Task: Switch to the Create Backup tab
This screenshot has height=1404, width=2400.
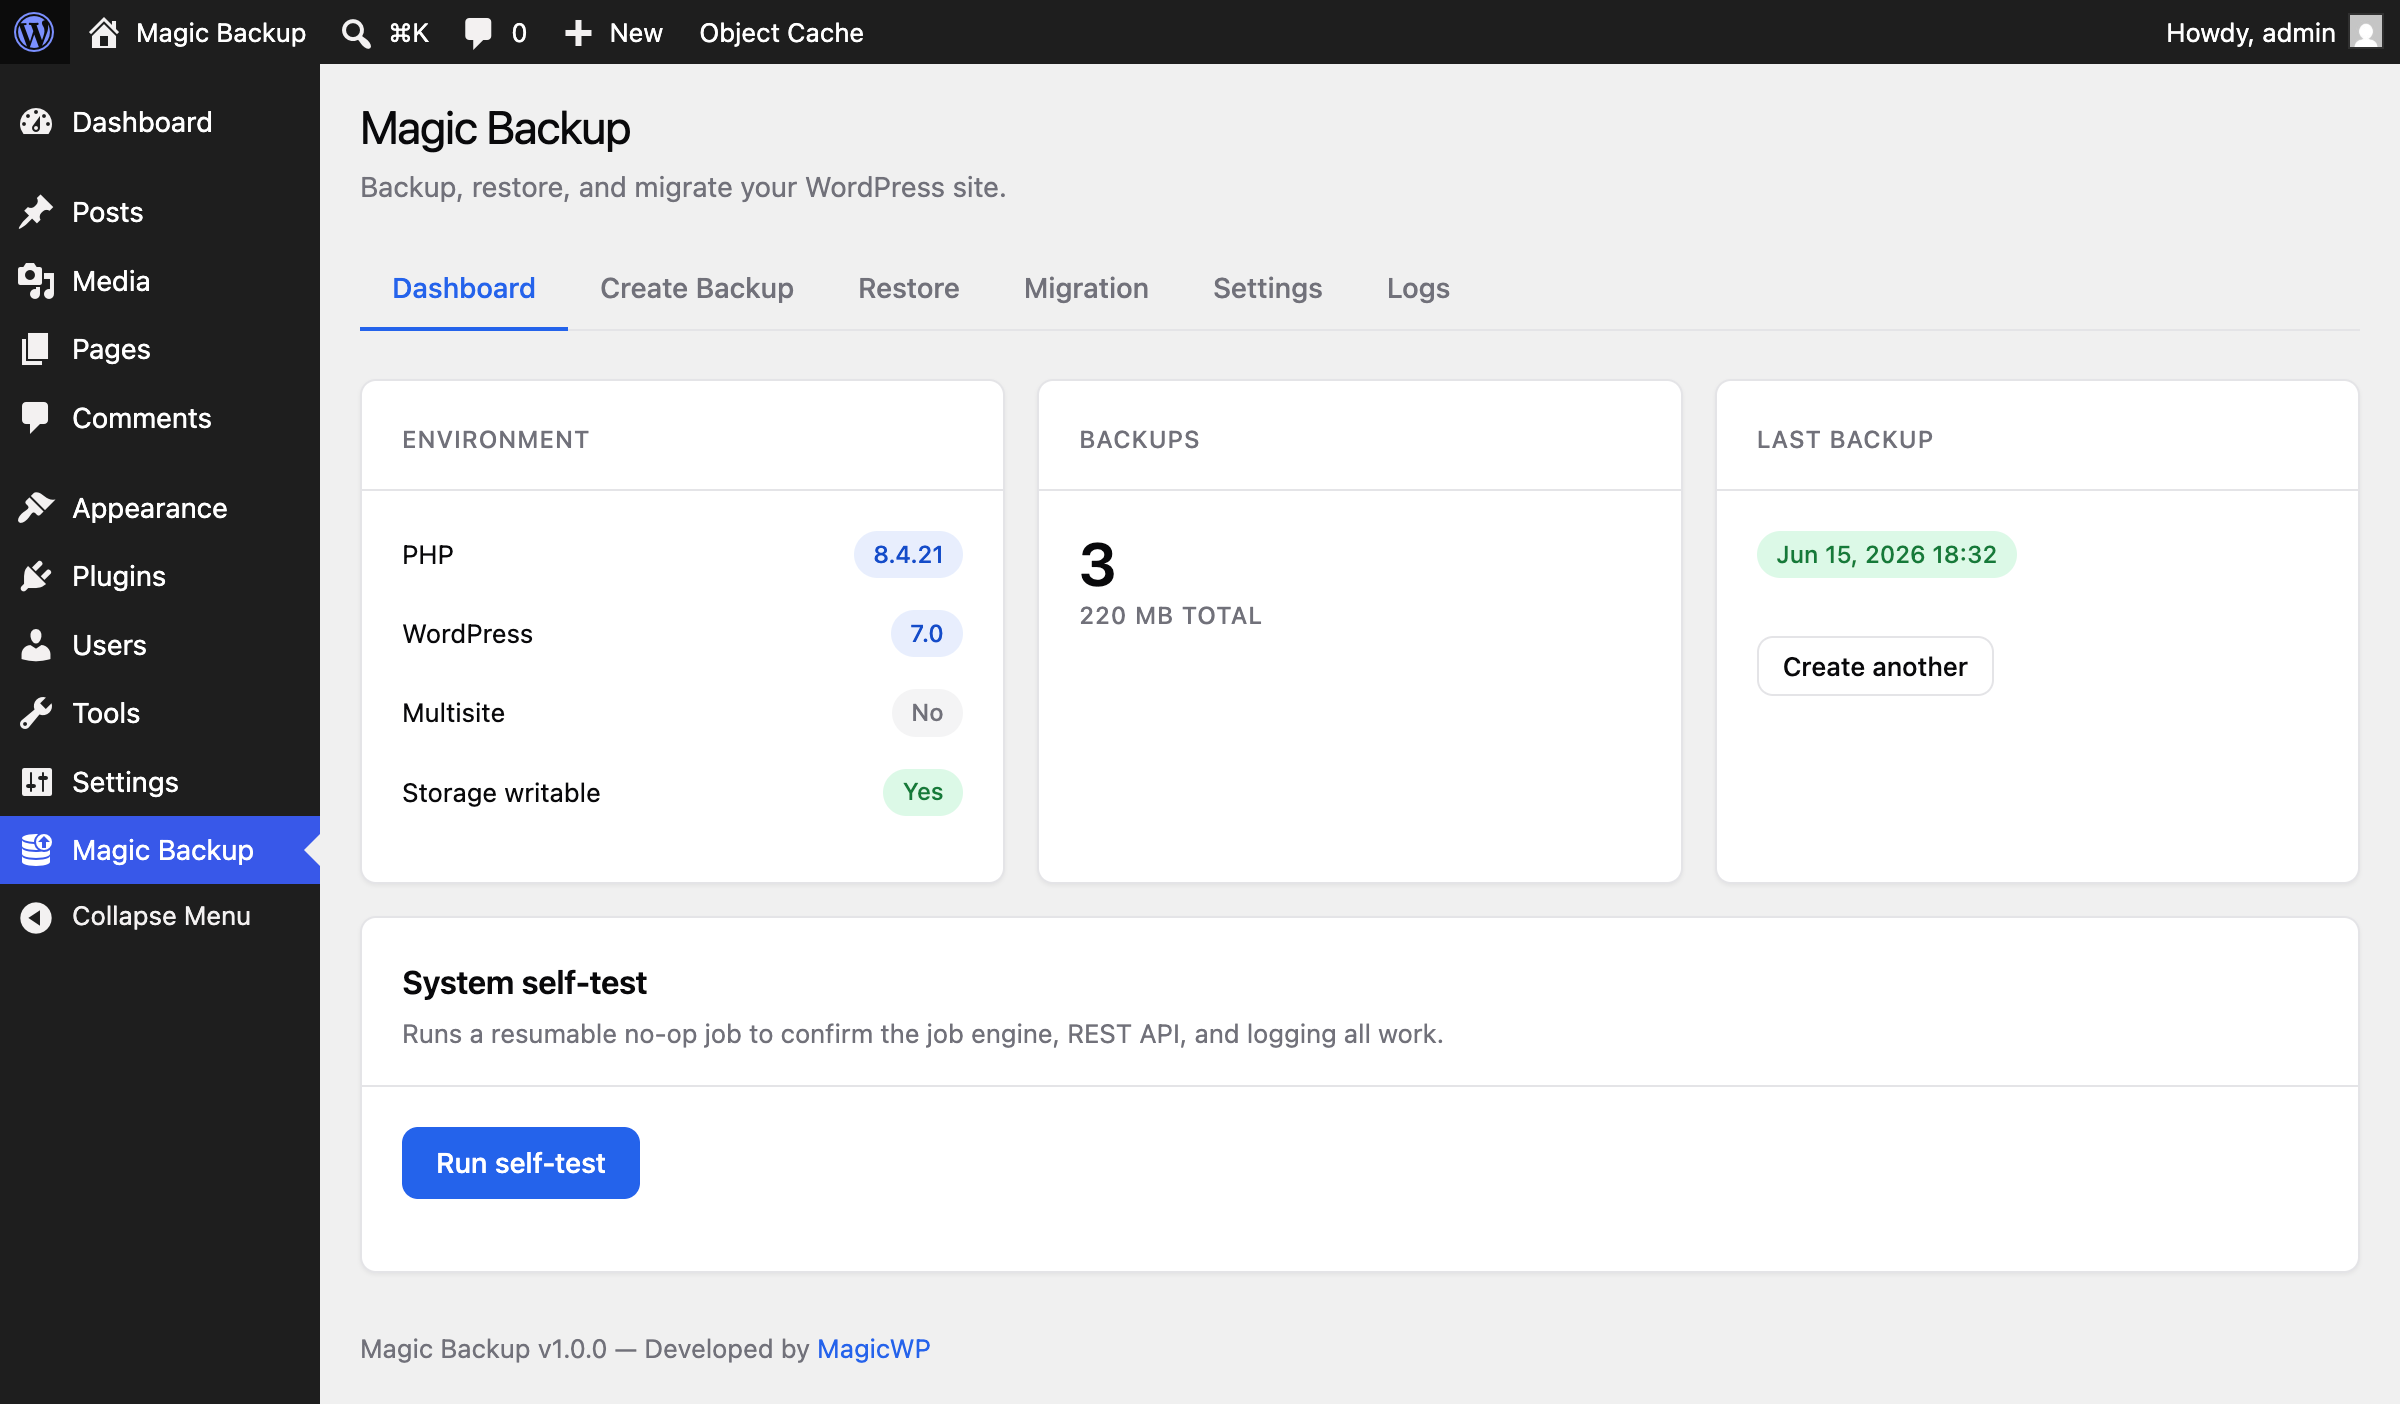Action: pyautogui.click(x=697, y=288)
